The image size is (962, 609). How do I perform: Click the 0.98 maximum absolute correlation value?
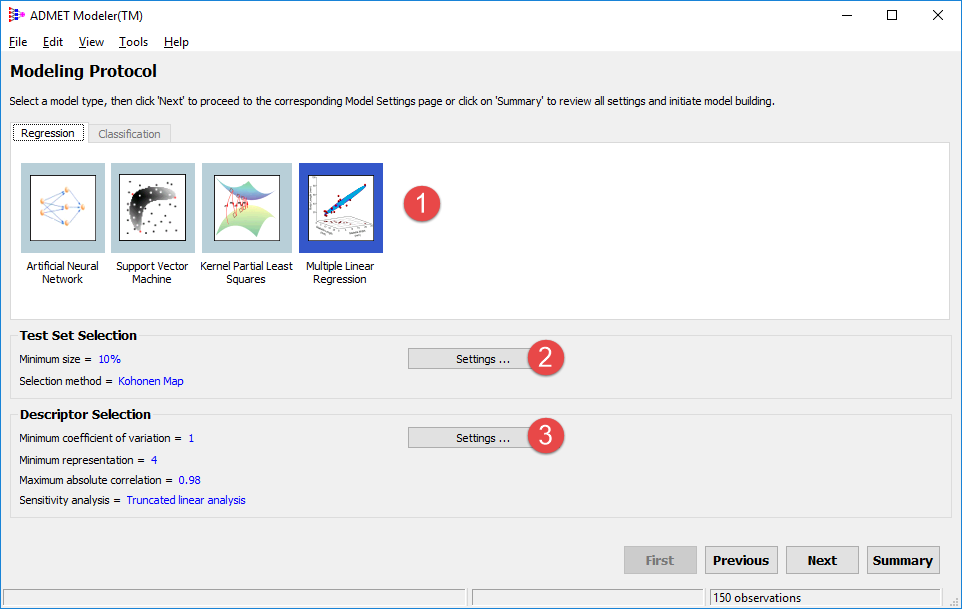tap(190, 480)
